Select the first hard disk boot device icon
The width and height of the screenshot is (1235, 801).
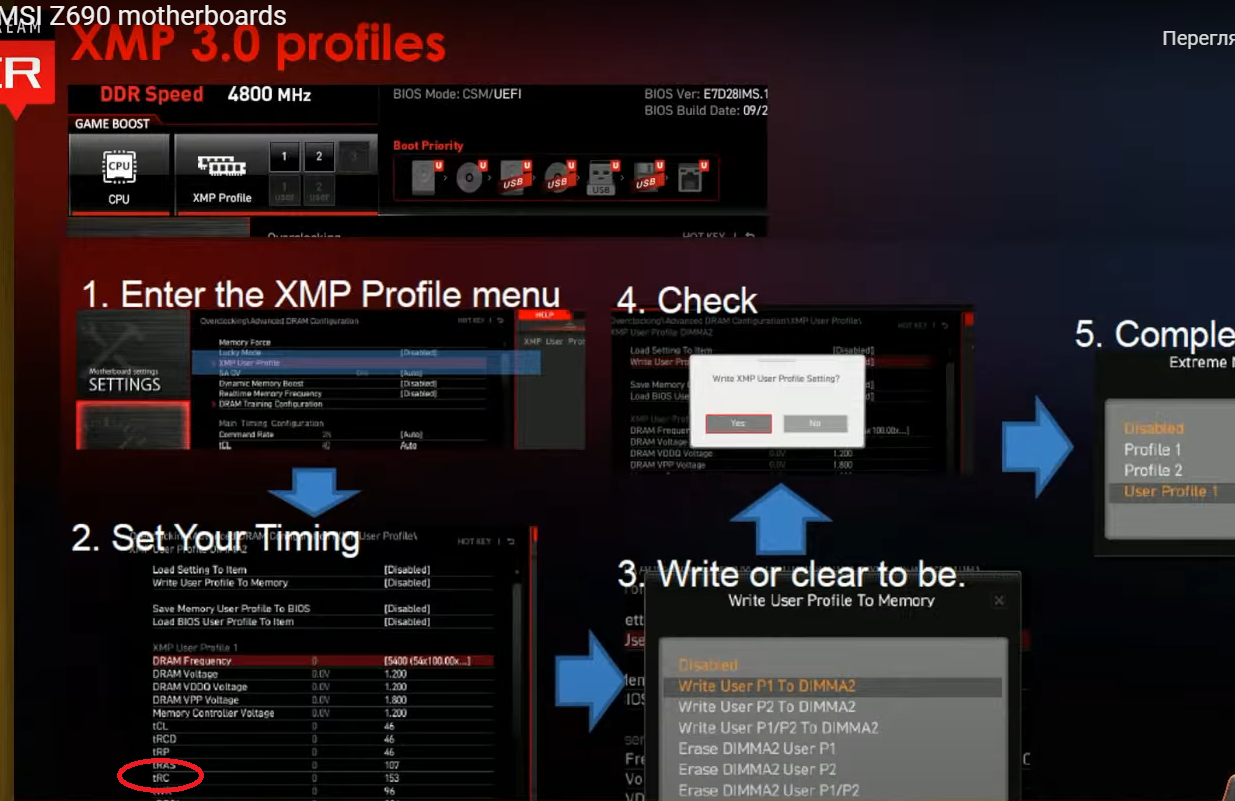(x=425, y=178)
